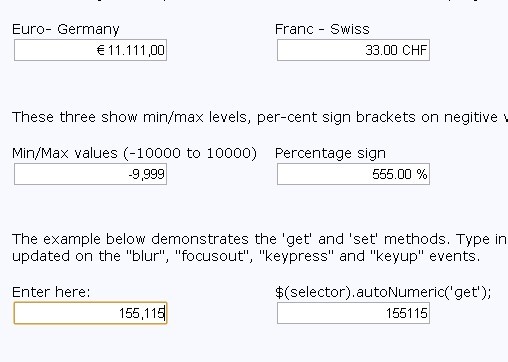Screen dimensions: 508x362
Task: Focus the Franc - Swiss input field
Action: (x=353, y=50)
